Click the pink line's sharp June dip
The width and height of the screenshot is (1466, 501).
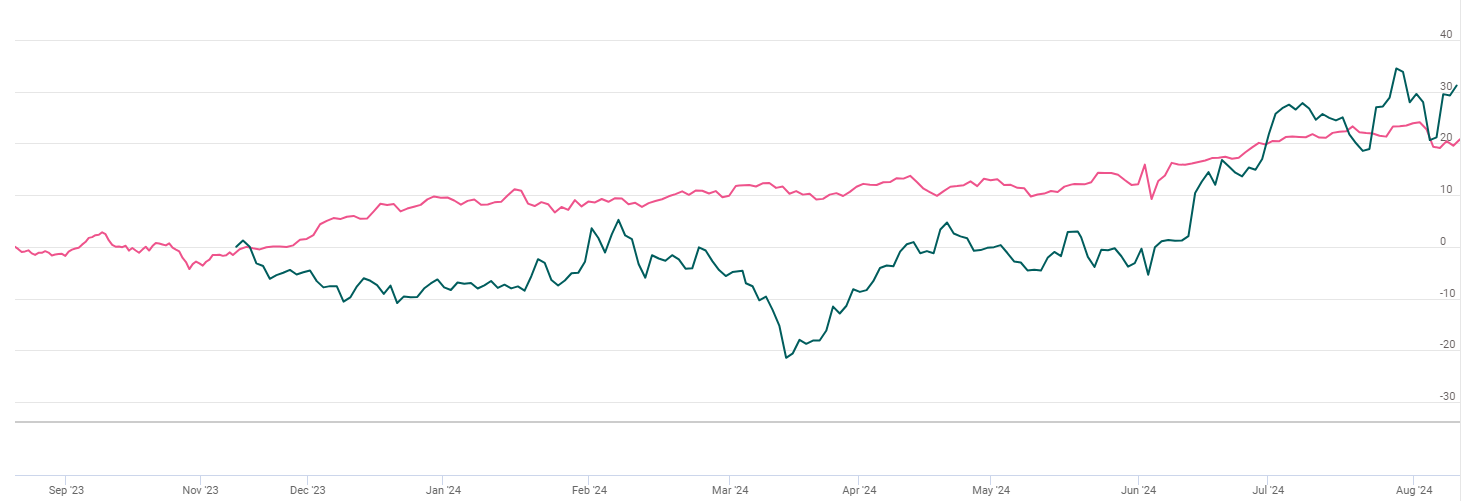click(x=1152, y=199)
